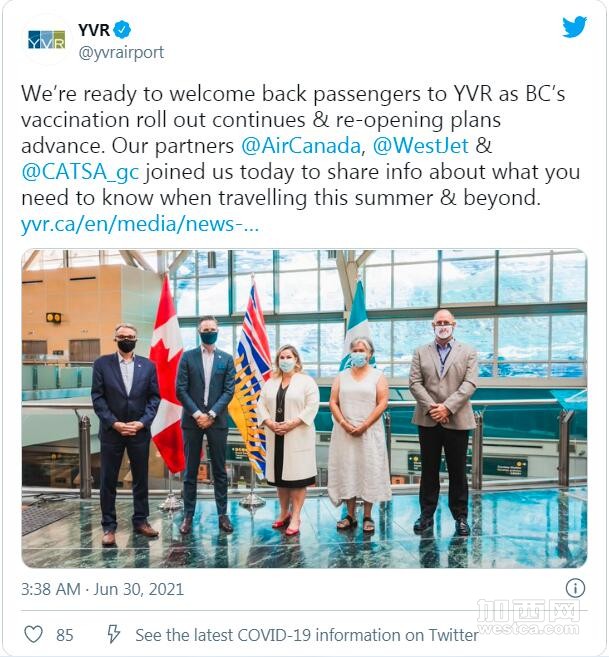Image resolution: width=609 pixels, height=657 pixels.
Task: Click the Jun 30, 2021 date
Action: [138, 589]
